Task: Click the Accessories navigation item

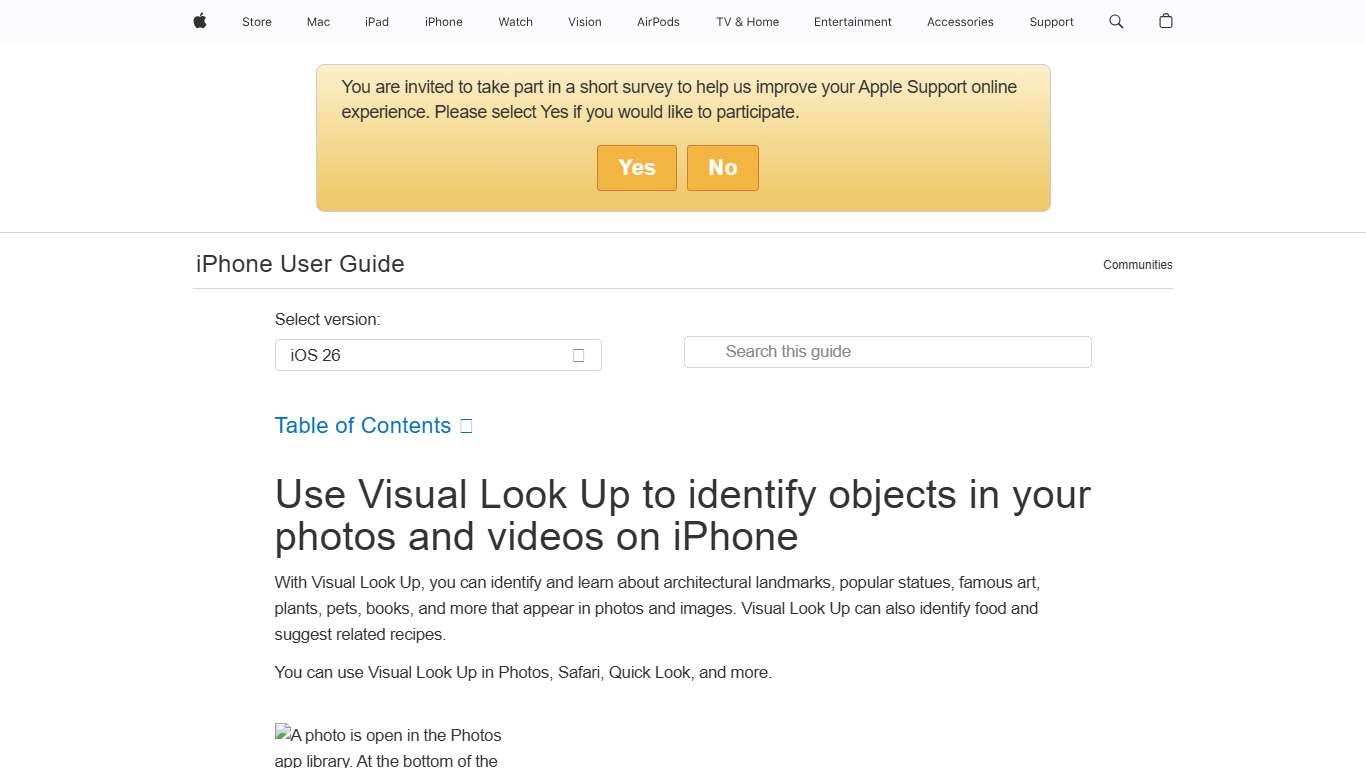Action: click(959, 21)
